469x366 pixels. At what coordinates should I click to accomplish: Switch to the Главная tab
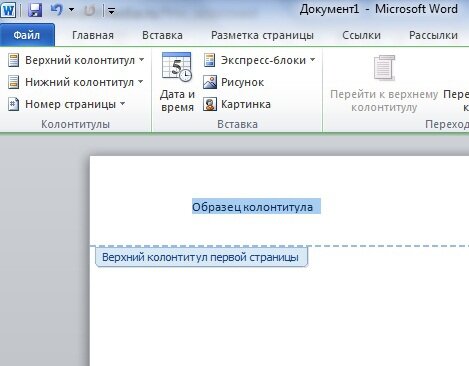(x=93, y=35)
